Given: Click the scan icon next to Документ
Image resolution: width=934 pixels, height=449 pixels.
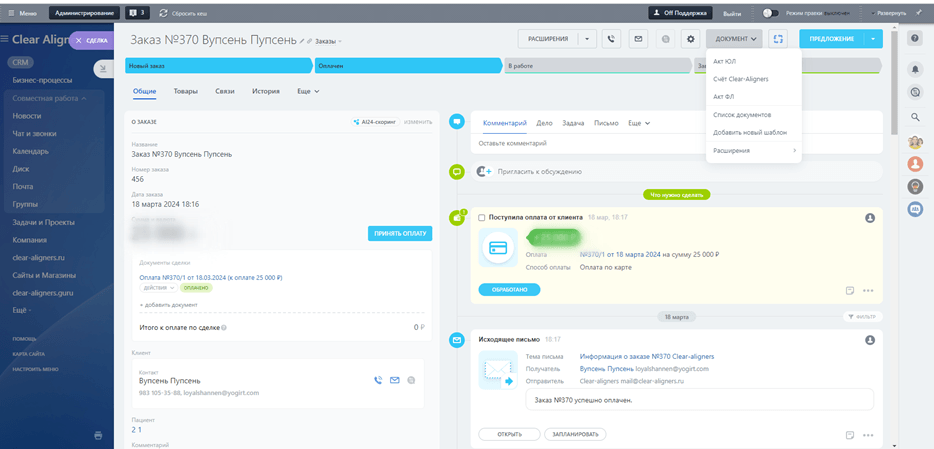Looking at the screenshot, I should click(x=778, y=39).
